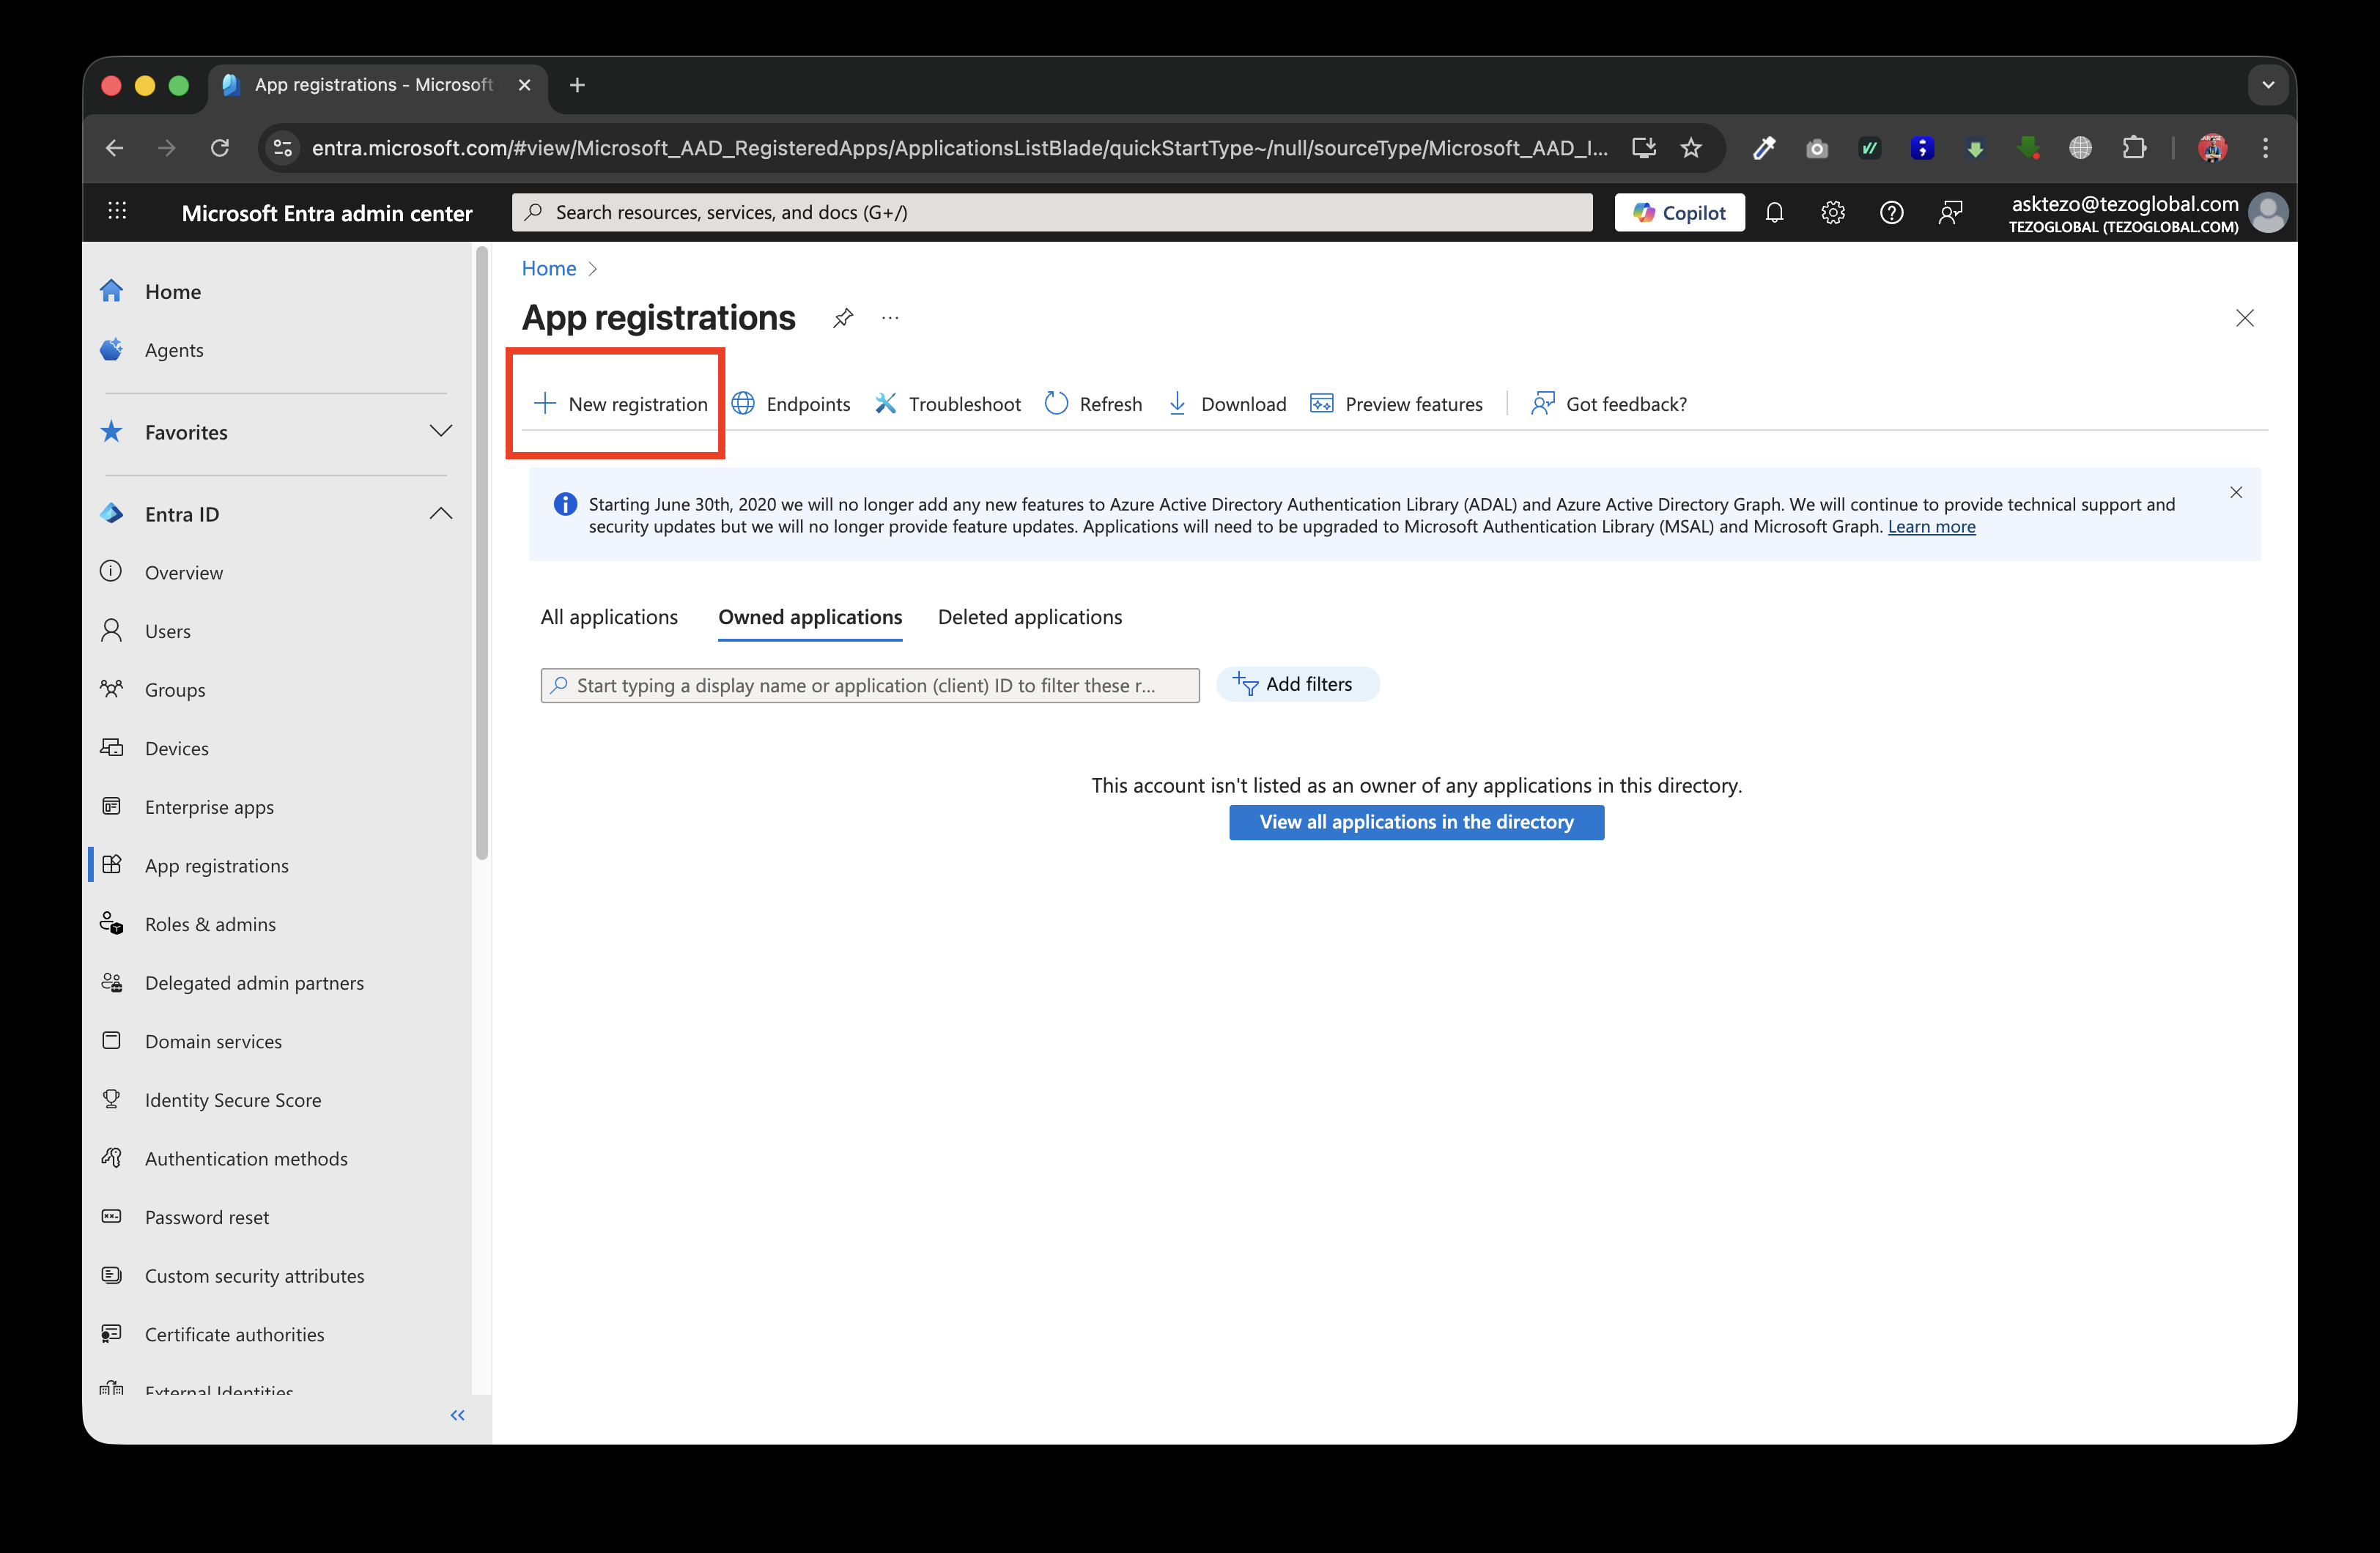Click the Download arrow icon
Screen dimensions: 2380x1553
pyautogui.click(x=1178, y=404)
